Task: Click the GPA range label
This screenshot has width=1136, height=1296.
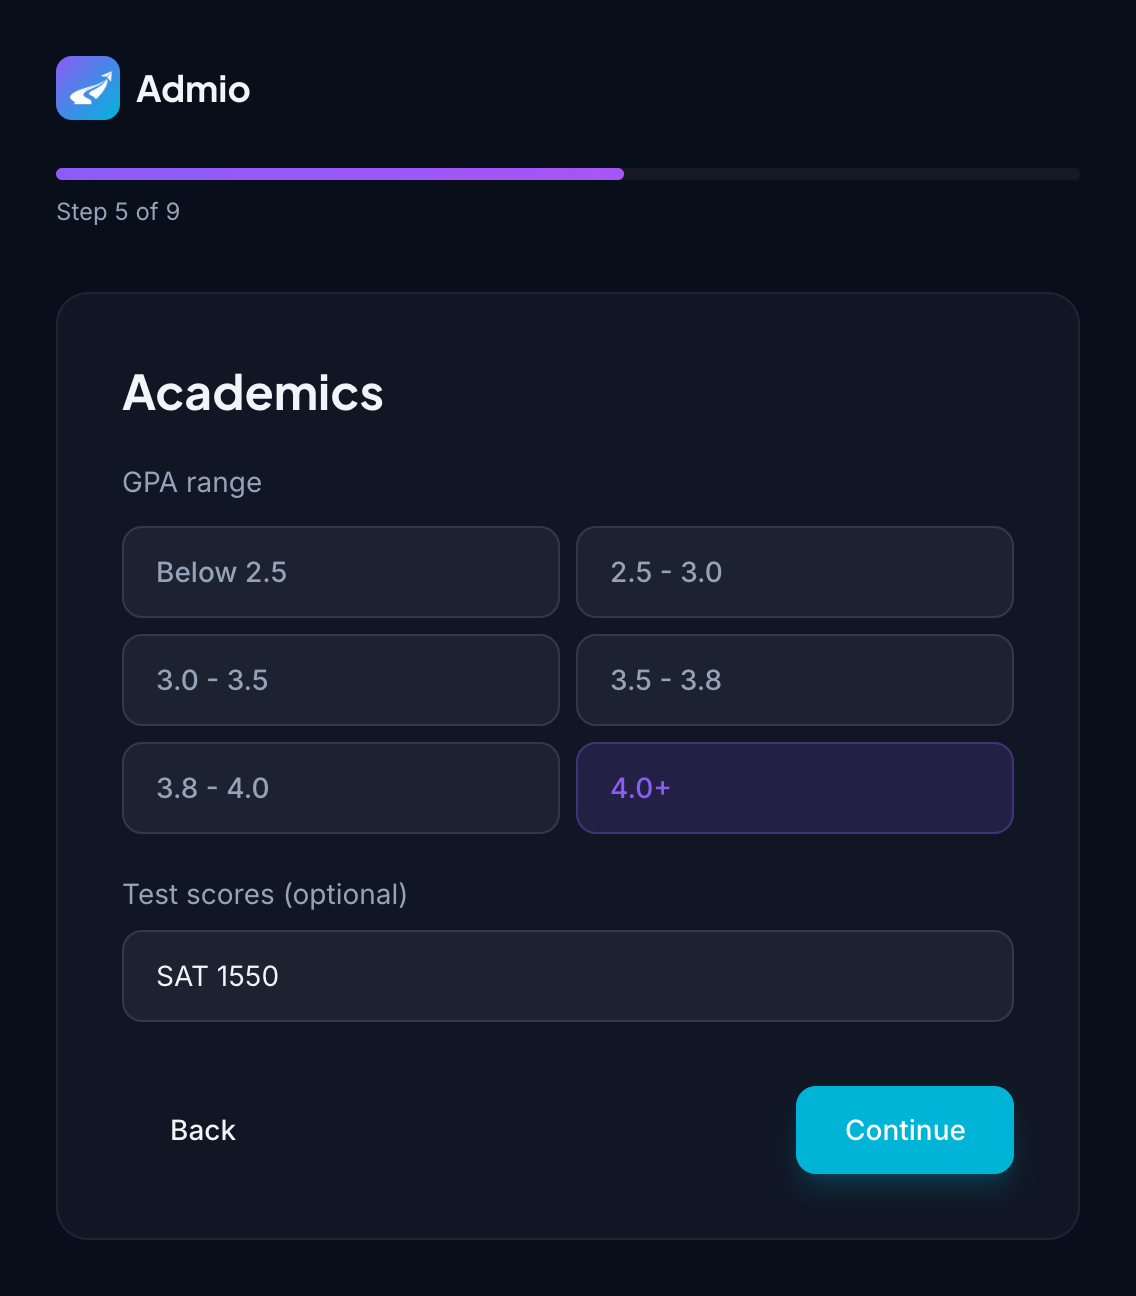Action: (192, 482)
